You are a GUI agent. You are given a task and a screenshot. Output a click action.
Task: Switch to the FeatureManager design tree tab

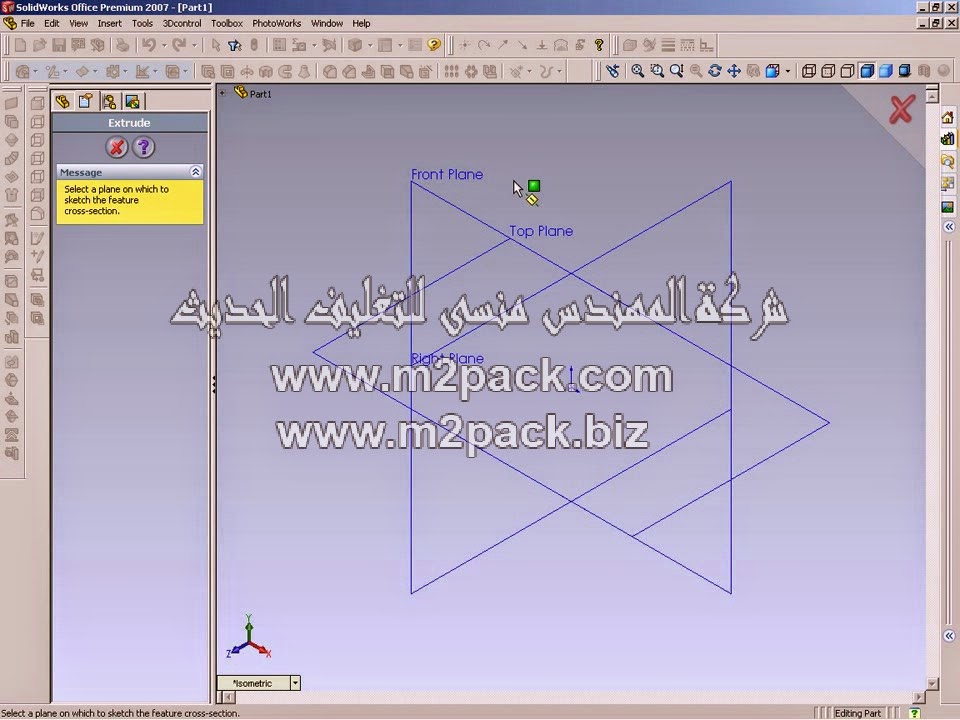[62, 102]
